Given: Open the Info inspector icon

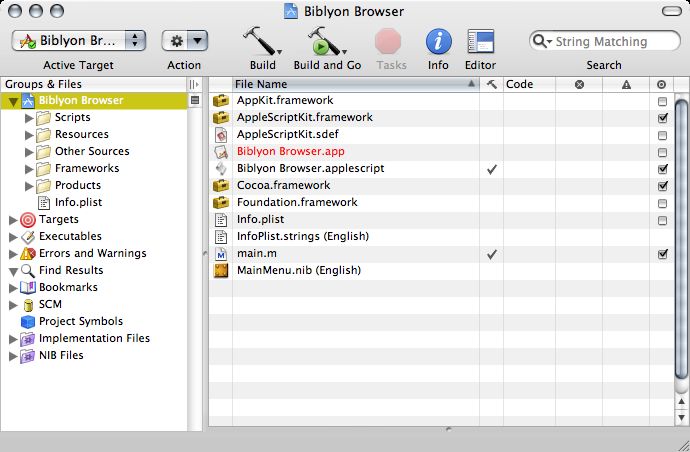Looking at the screenshot, I should [438, 42].
